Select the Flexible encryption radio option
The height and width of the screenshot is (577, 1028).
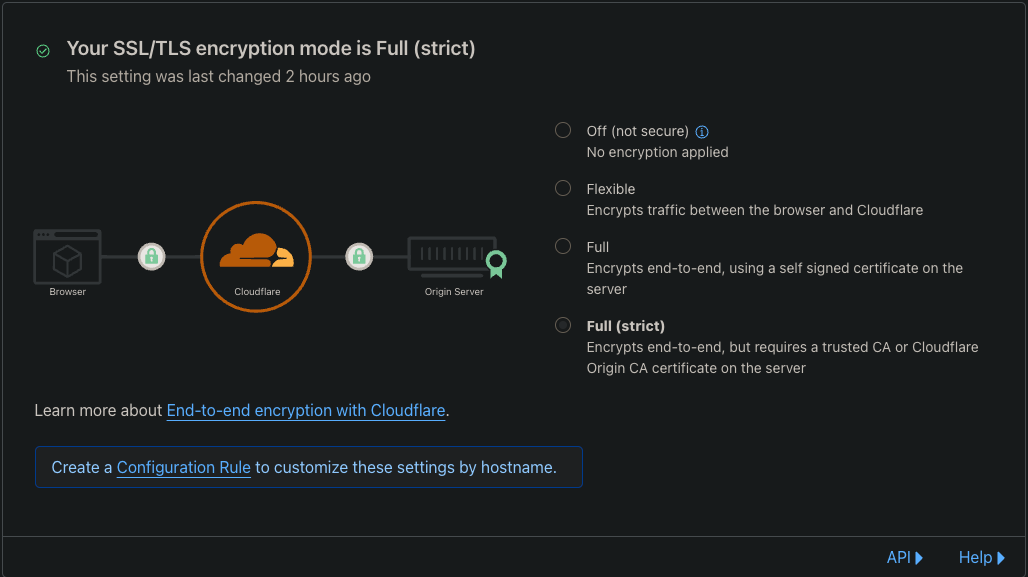pyautogui.click(x=563, y=188)
